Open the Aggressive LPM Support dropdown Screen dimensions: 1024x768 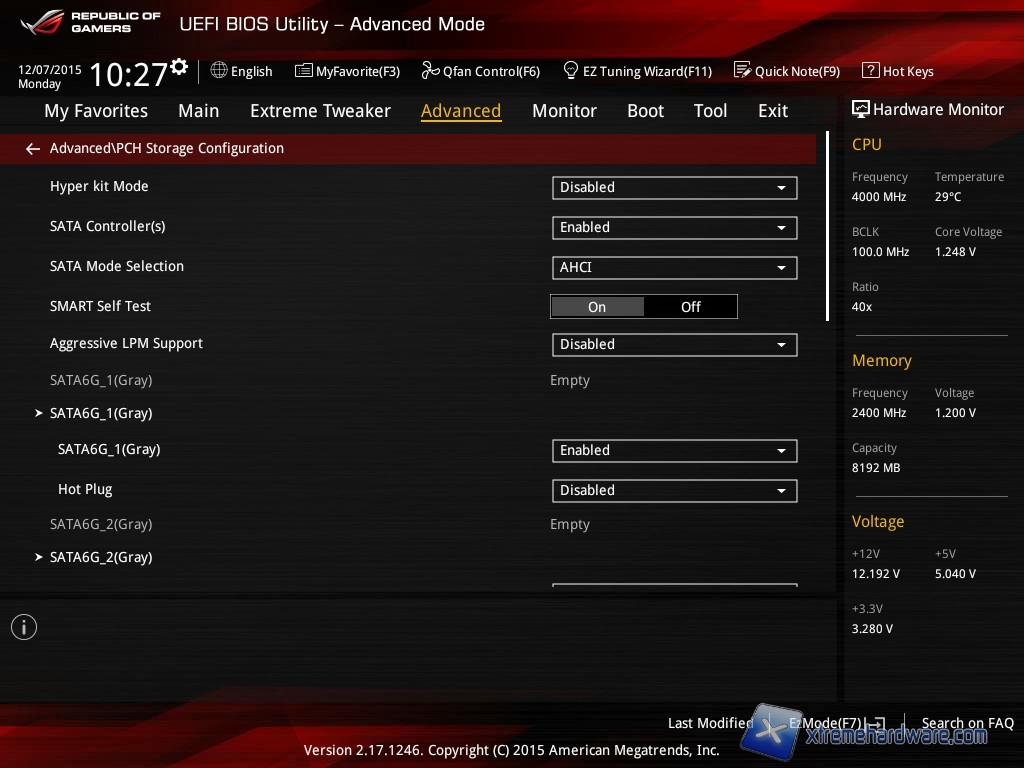pyautogui.click(x=674, y=344)
